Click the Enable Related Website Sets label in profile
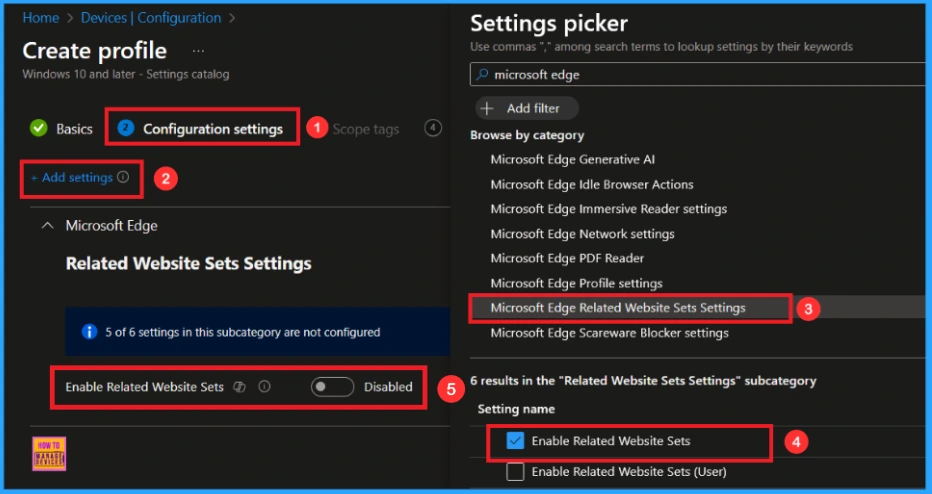Screen dimensions: 932x494 click(x=144, y=387)
